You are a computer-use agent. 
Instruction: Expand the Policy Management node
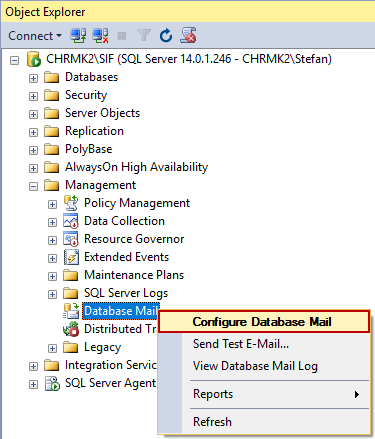click(52, 204)
